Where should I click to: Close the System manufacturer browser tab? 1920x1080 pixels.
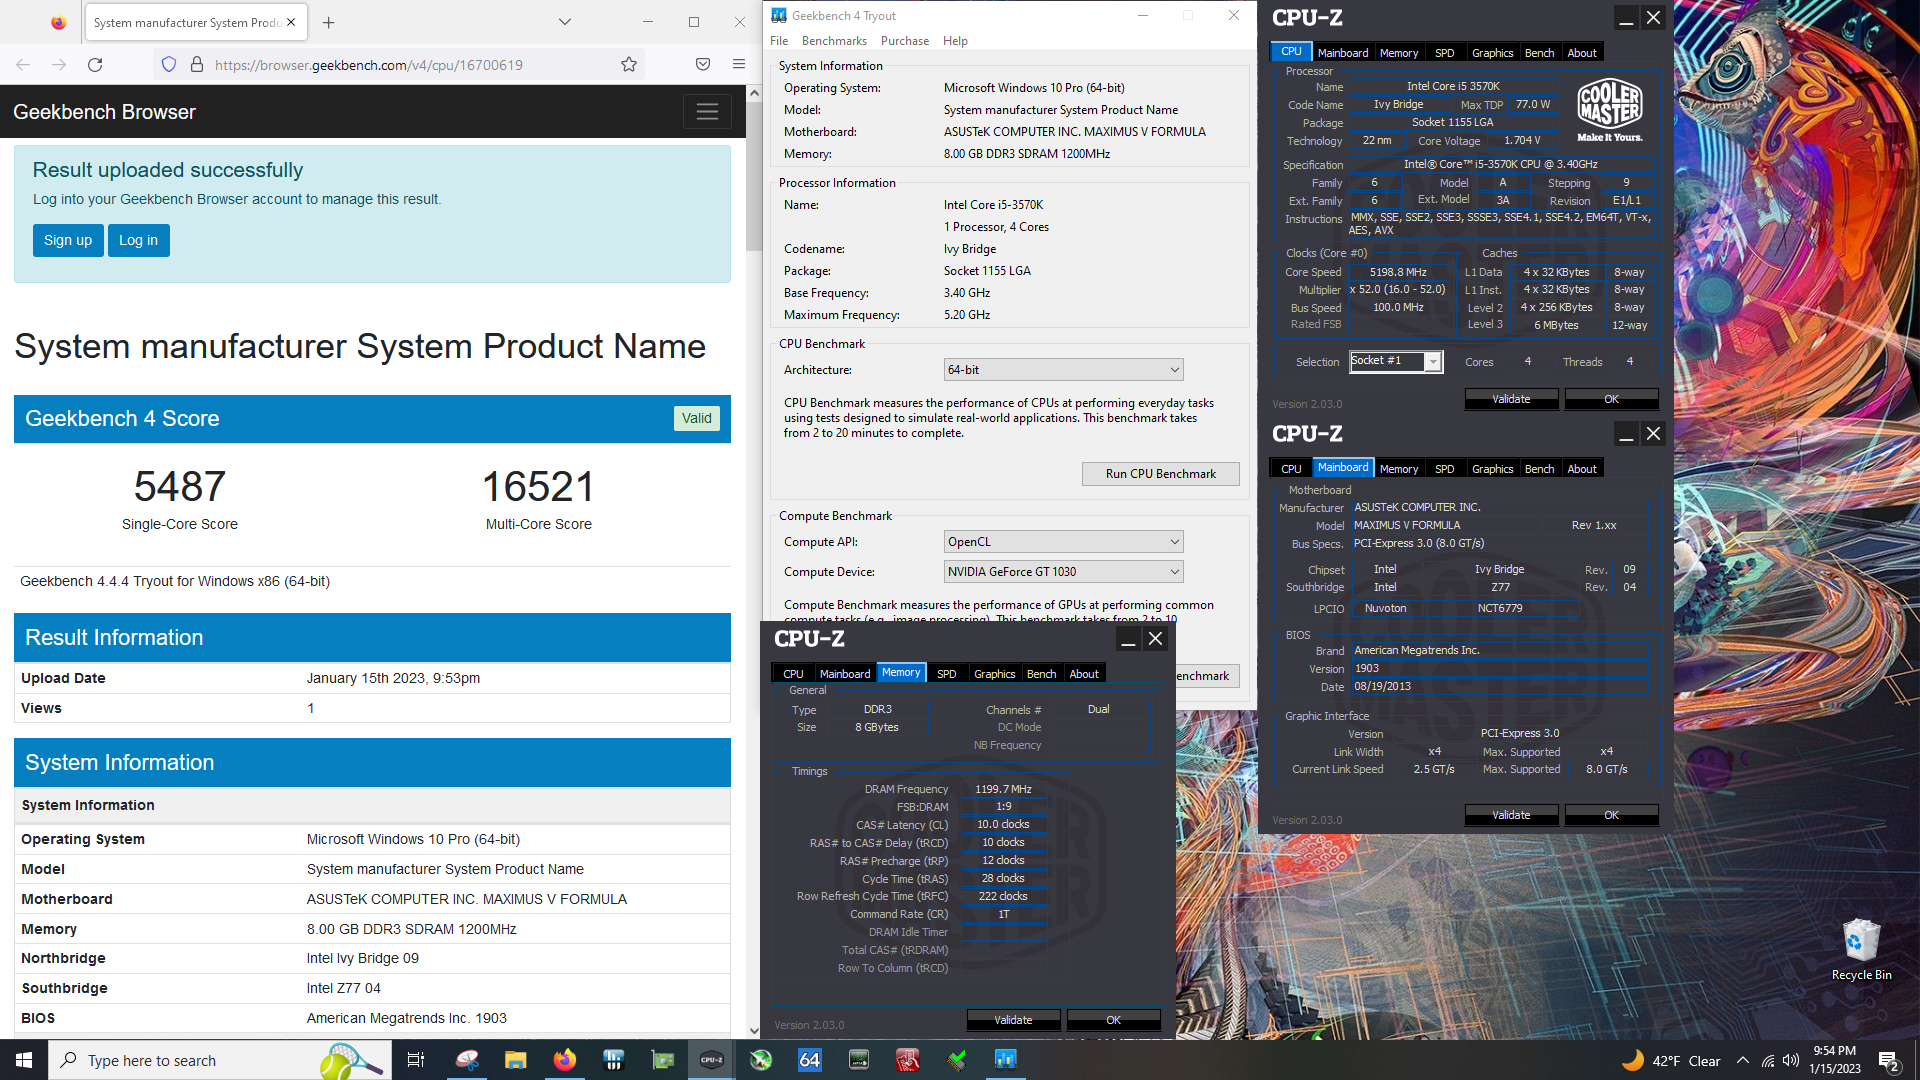tap(291, 22)
